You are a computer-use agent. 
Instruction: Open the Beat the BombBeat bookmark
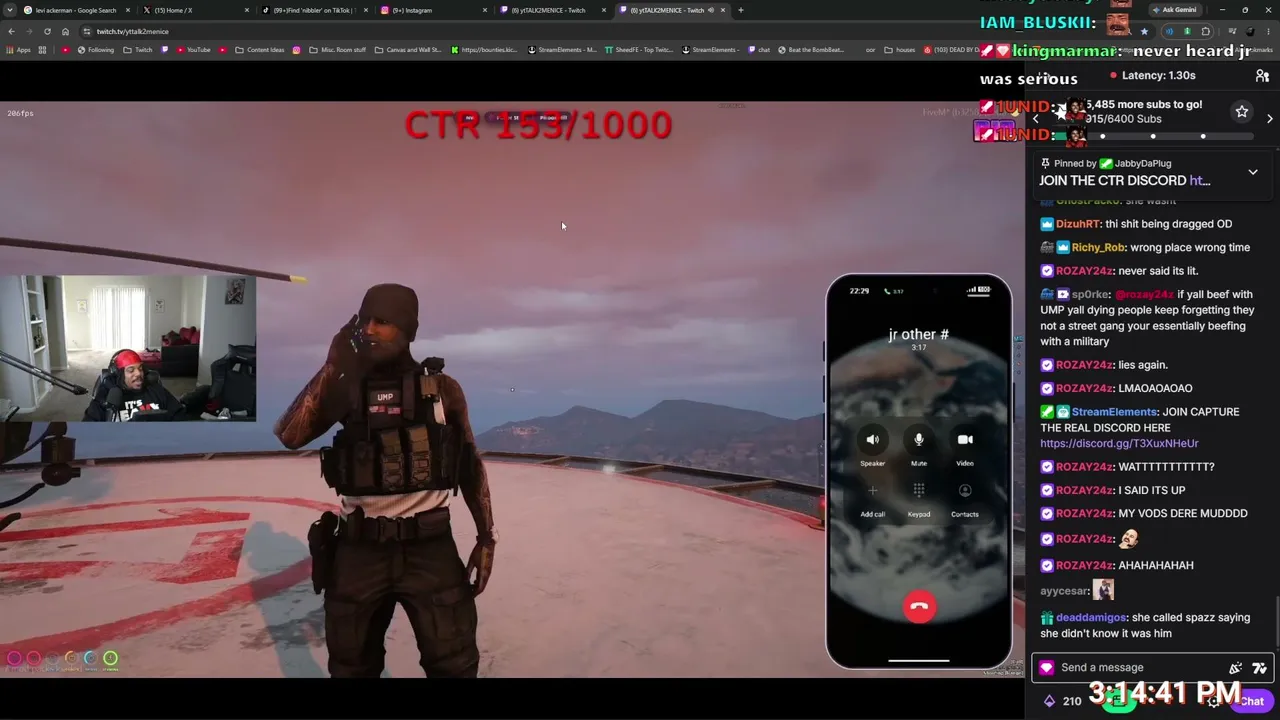tap(810, 50)
